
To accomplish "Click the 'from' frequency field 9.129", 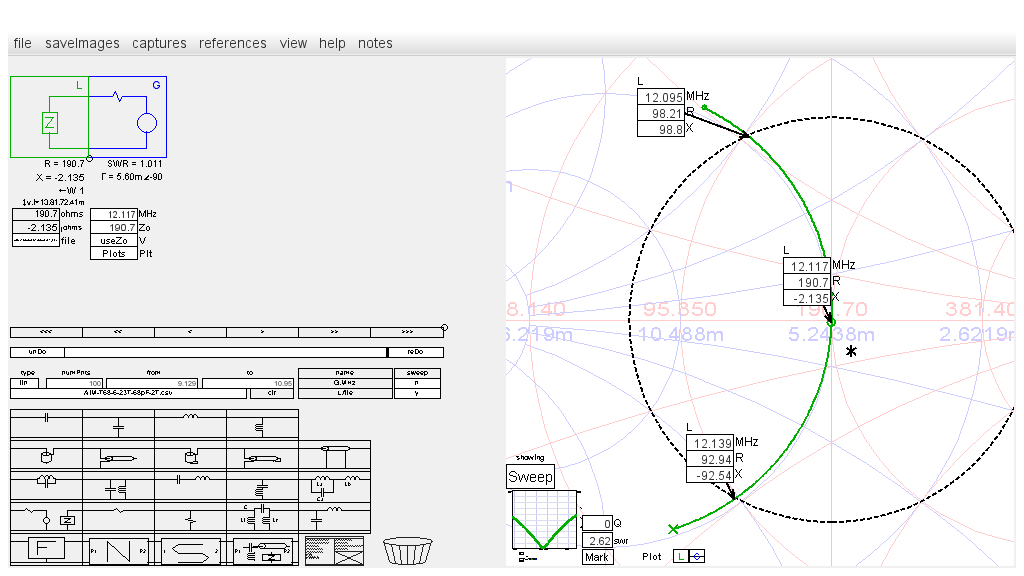I will click(152, 383).
